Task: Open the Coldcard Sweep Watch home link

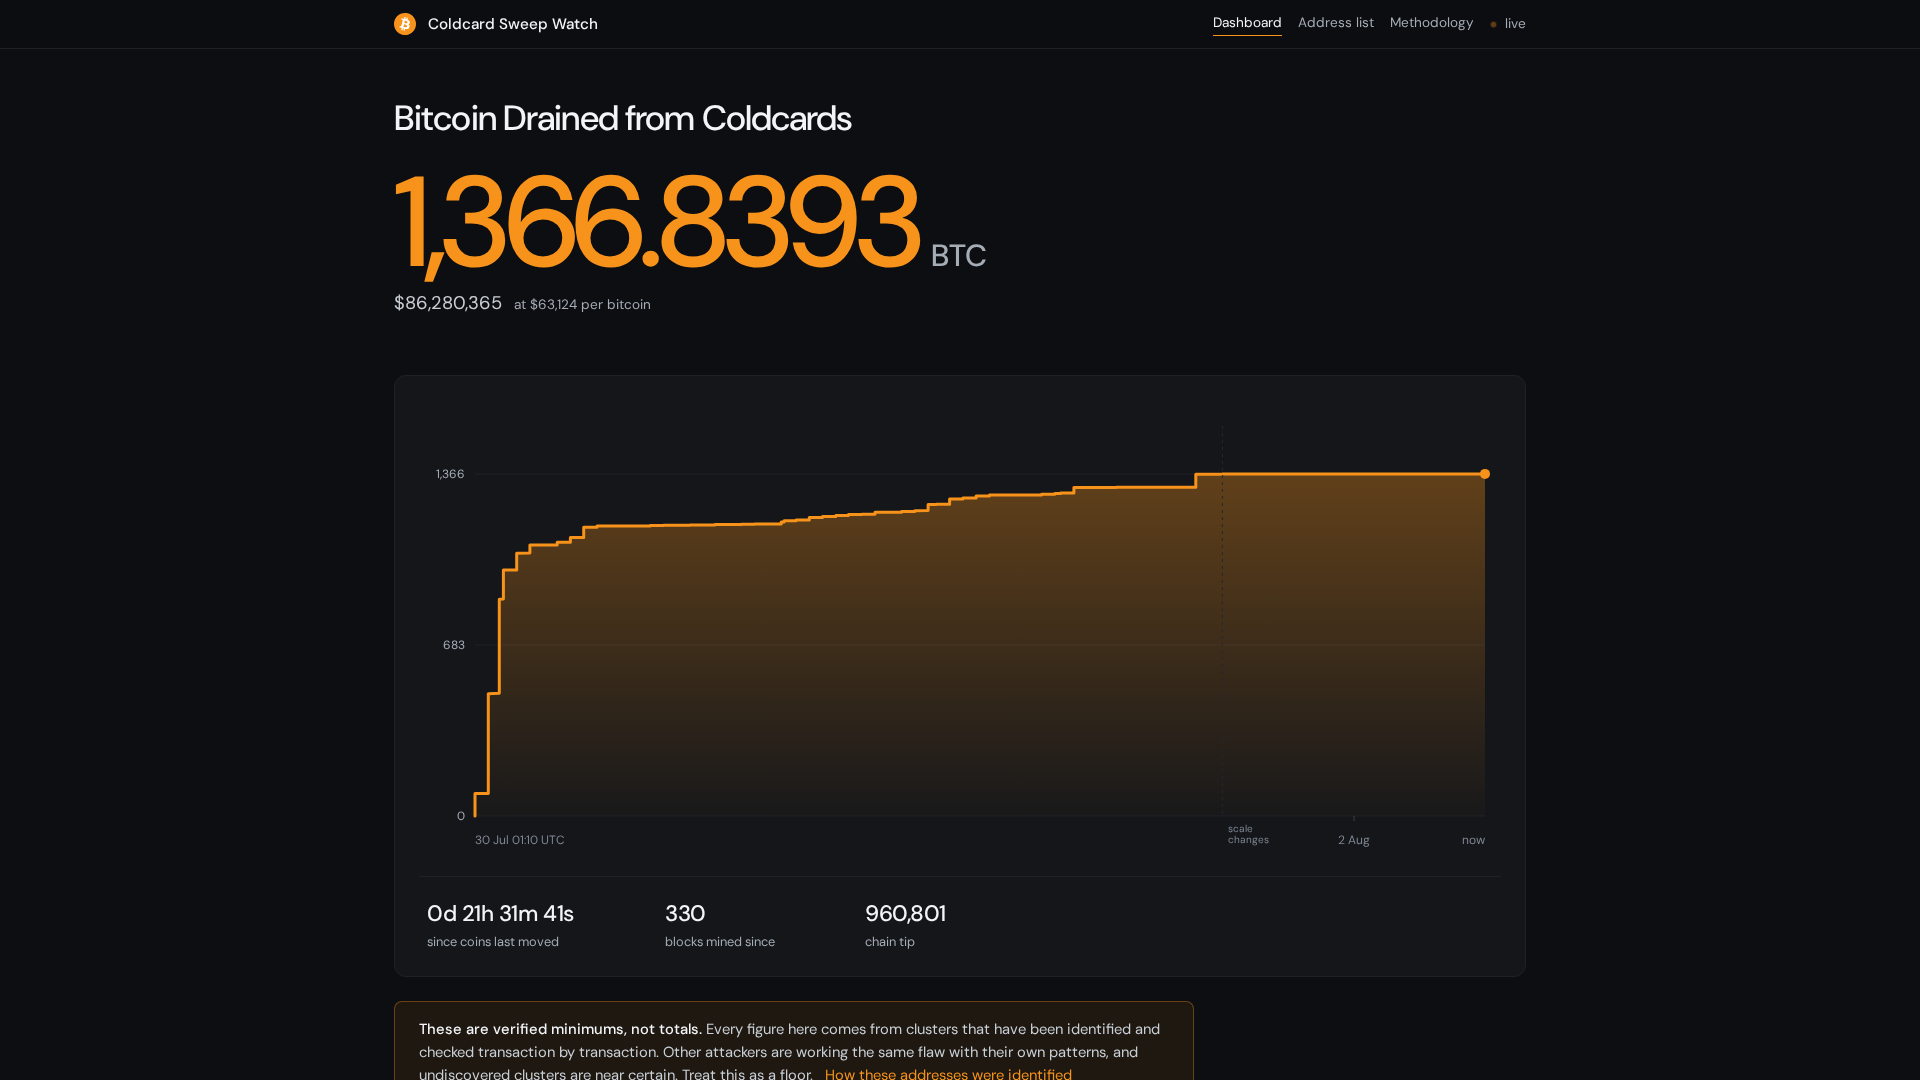Action: [496, 24]
